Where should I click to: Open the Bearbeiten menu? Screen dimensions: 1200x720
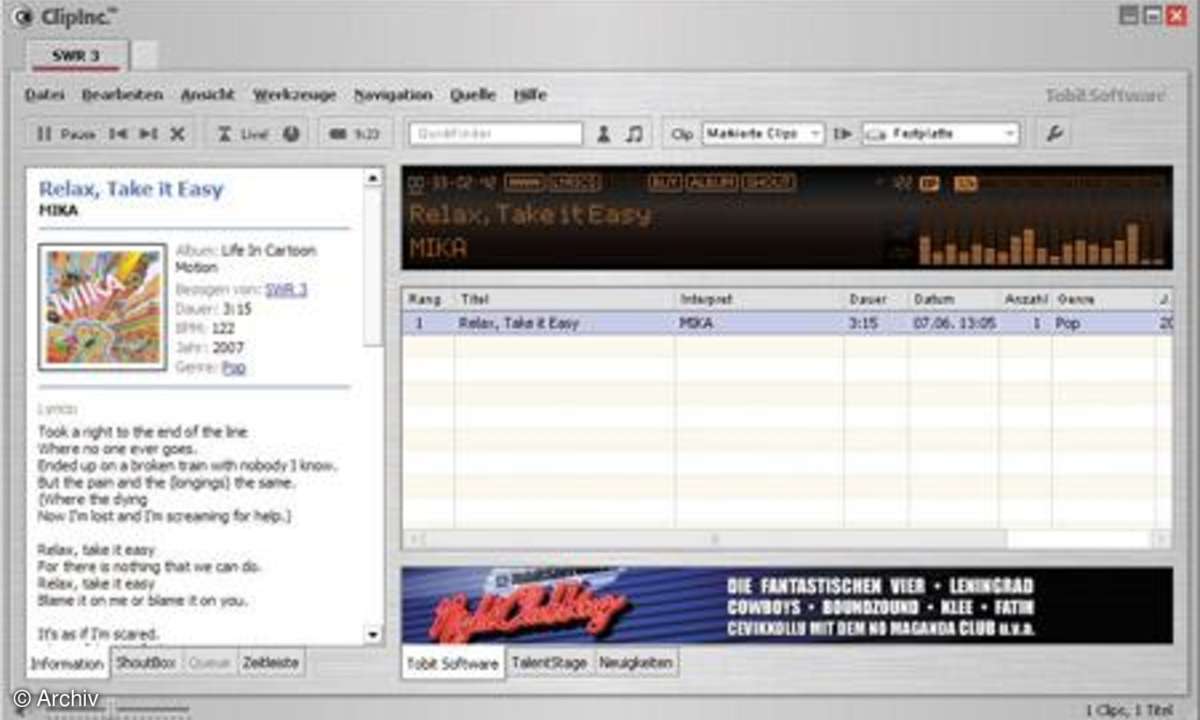tap(122, 95)
